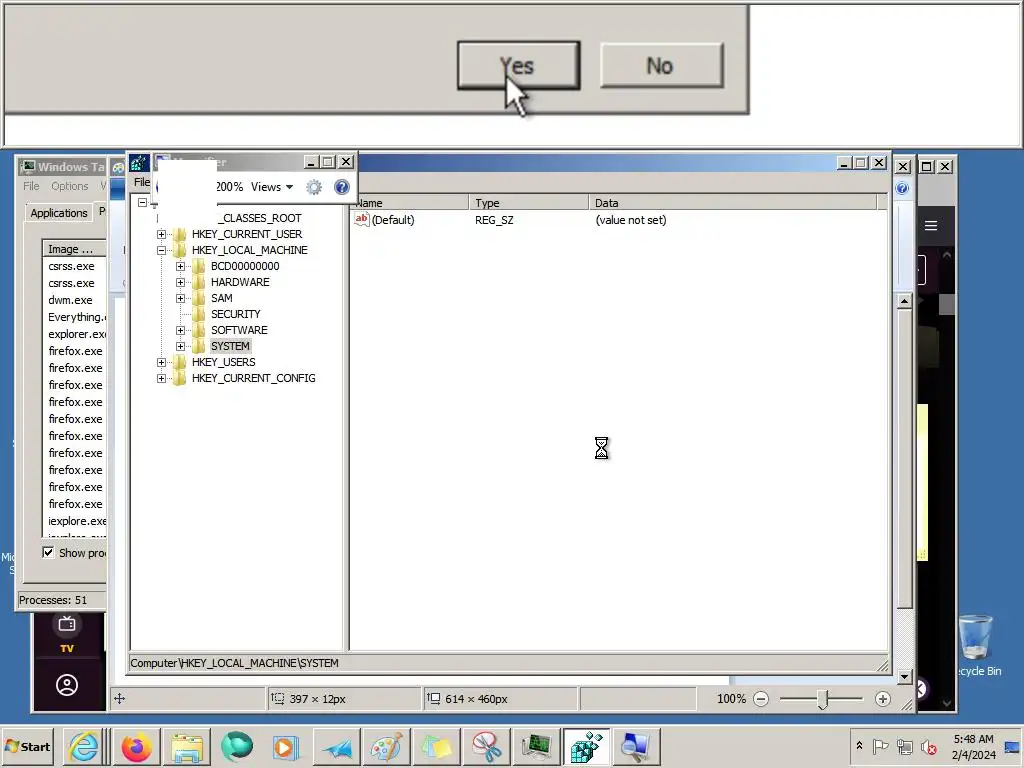Open Registry Editor File menu
1024x768 pixels.
[142, 182]
